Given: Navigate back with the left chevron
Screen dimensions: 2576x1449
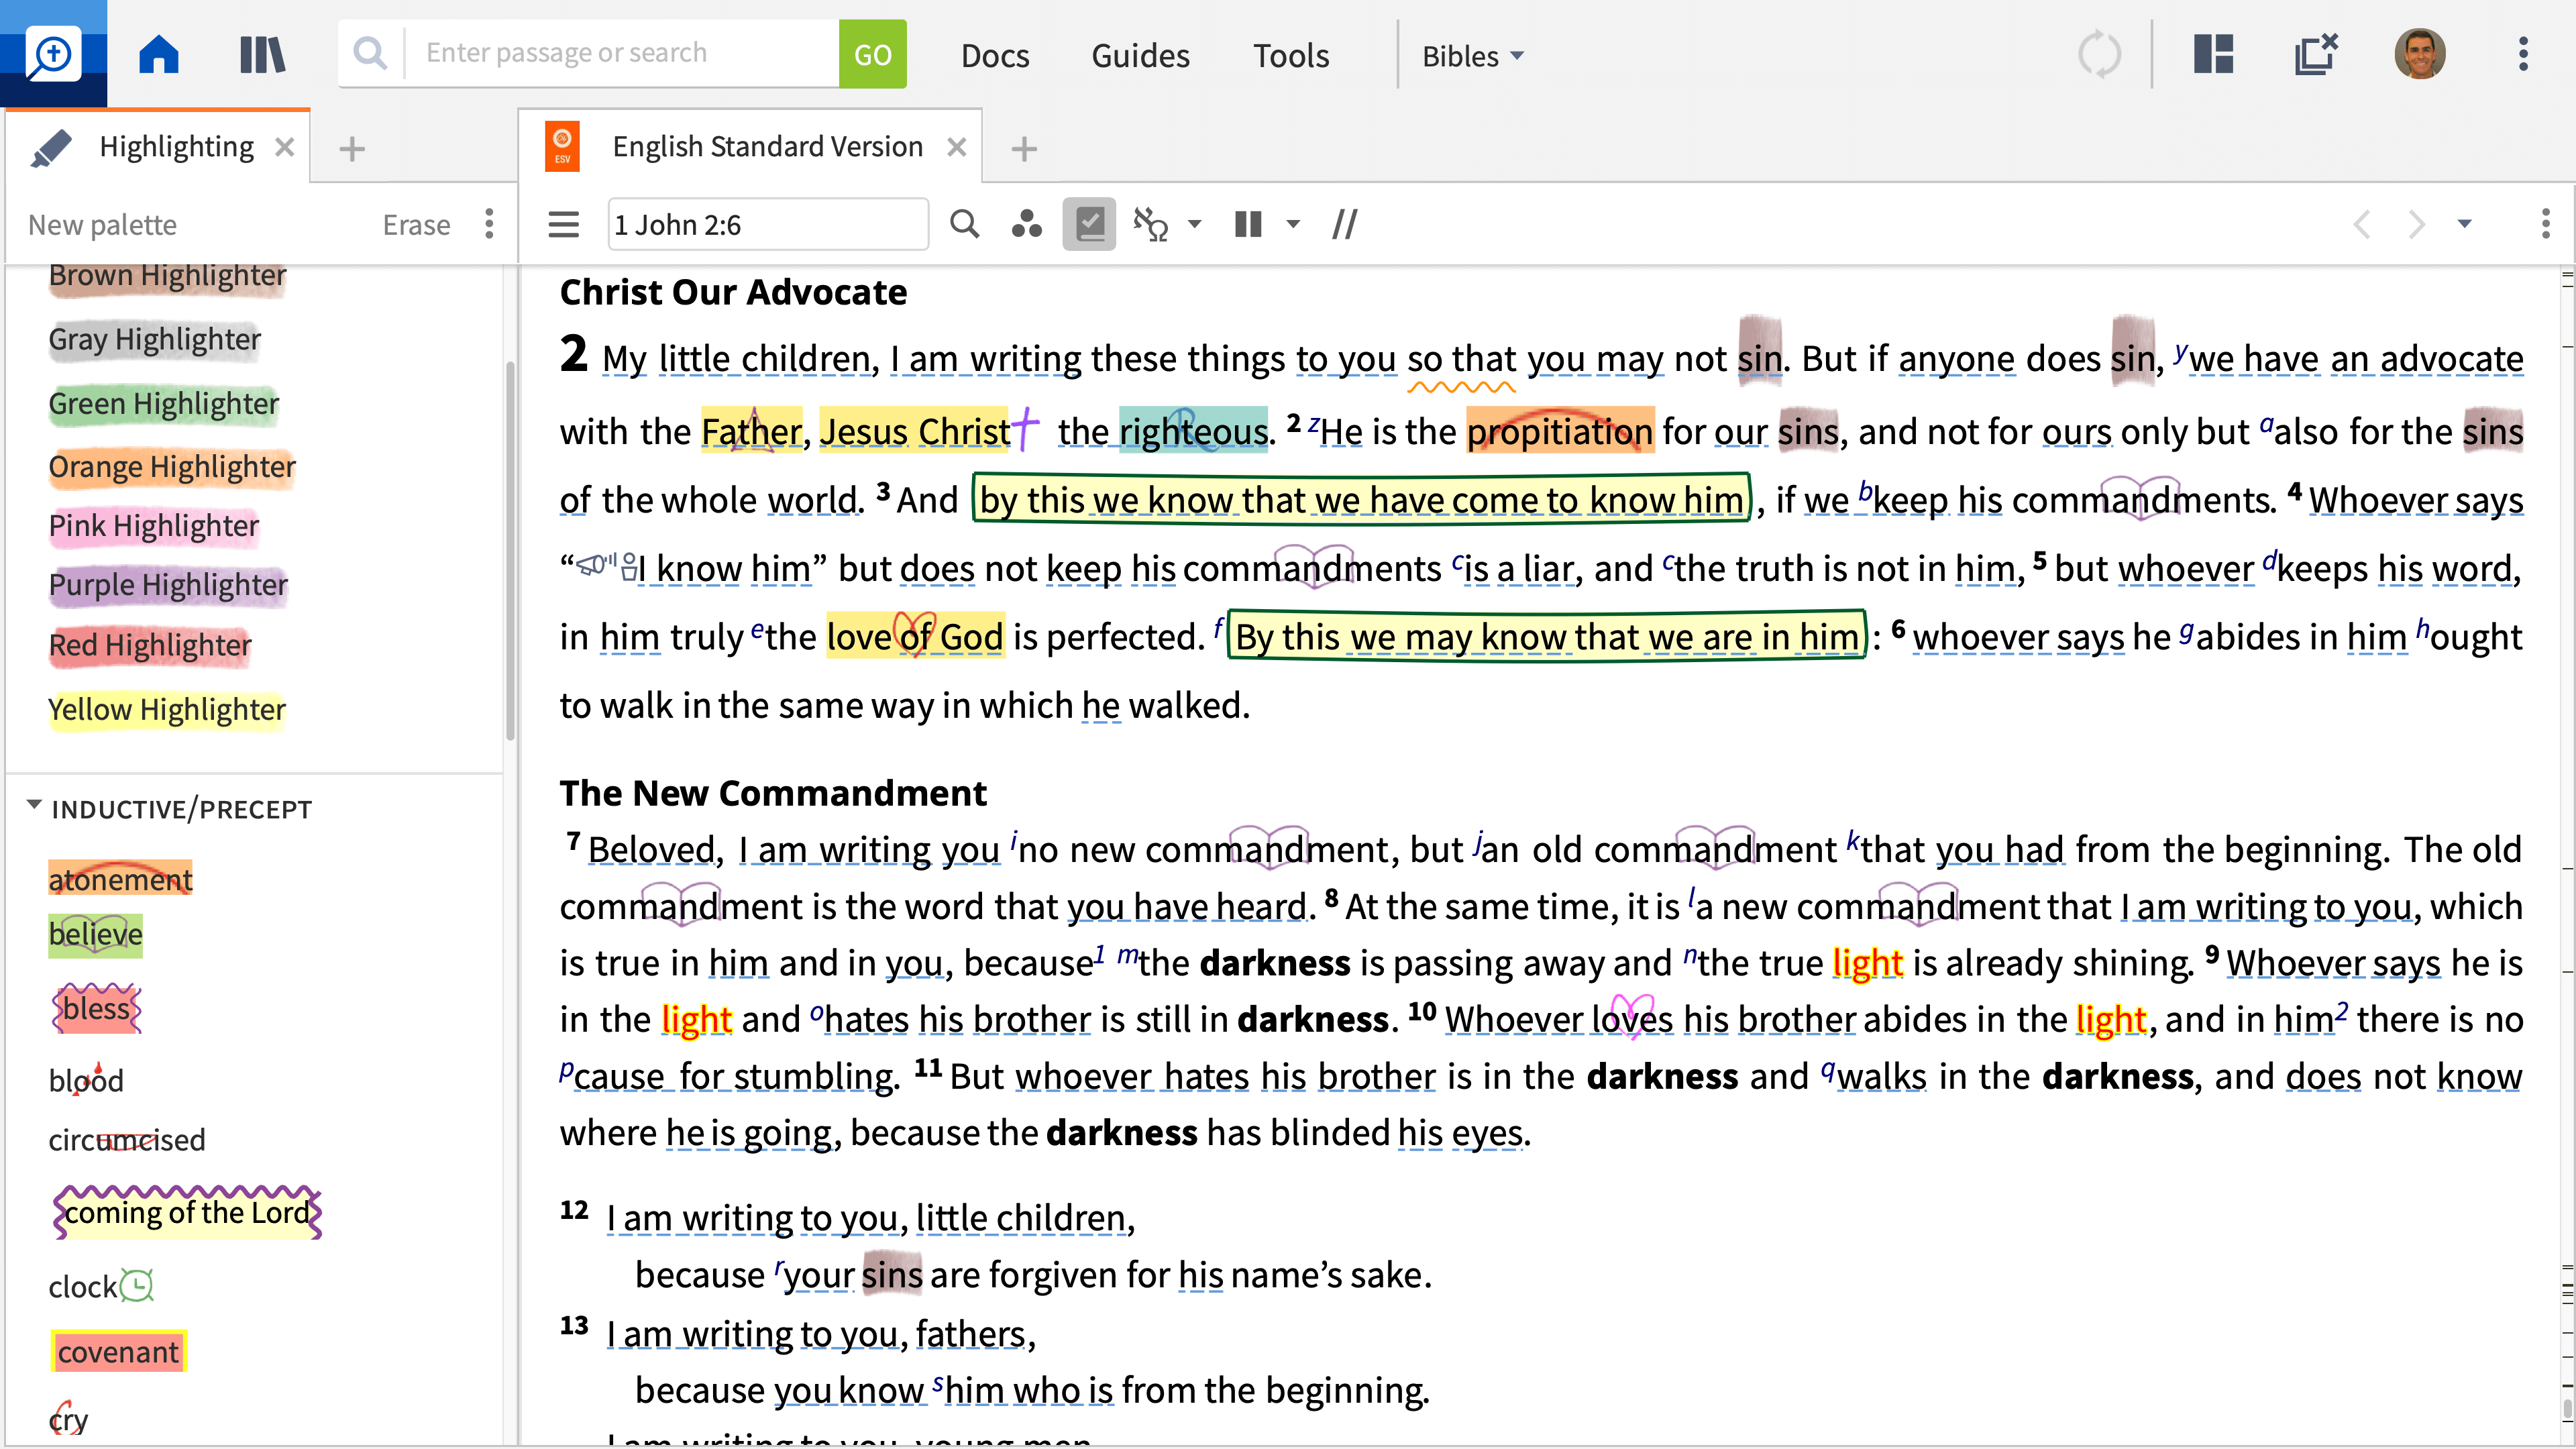Looking at the screenshot, I should 2362,224.
